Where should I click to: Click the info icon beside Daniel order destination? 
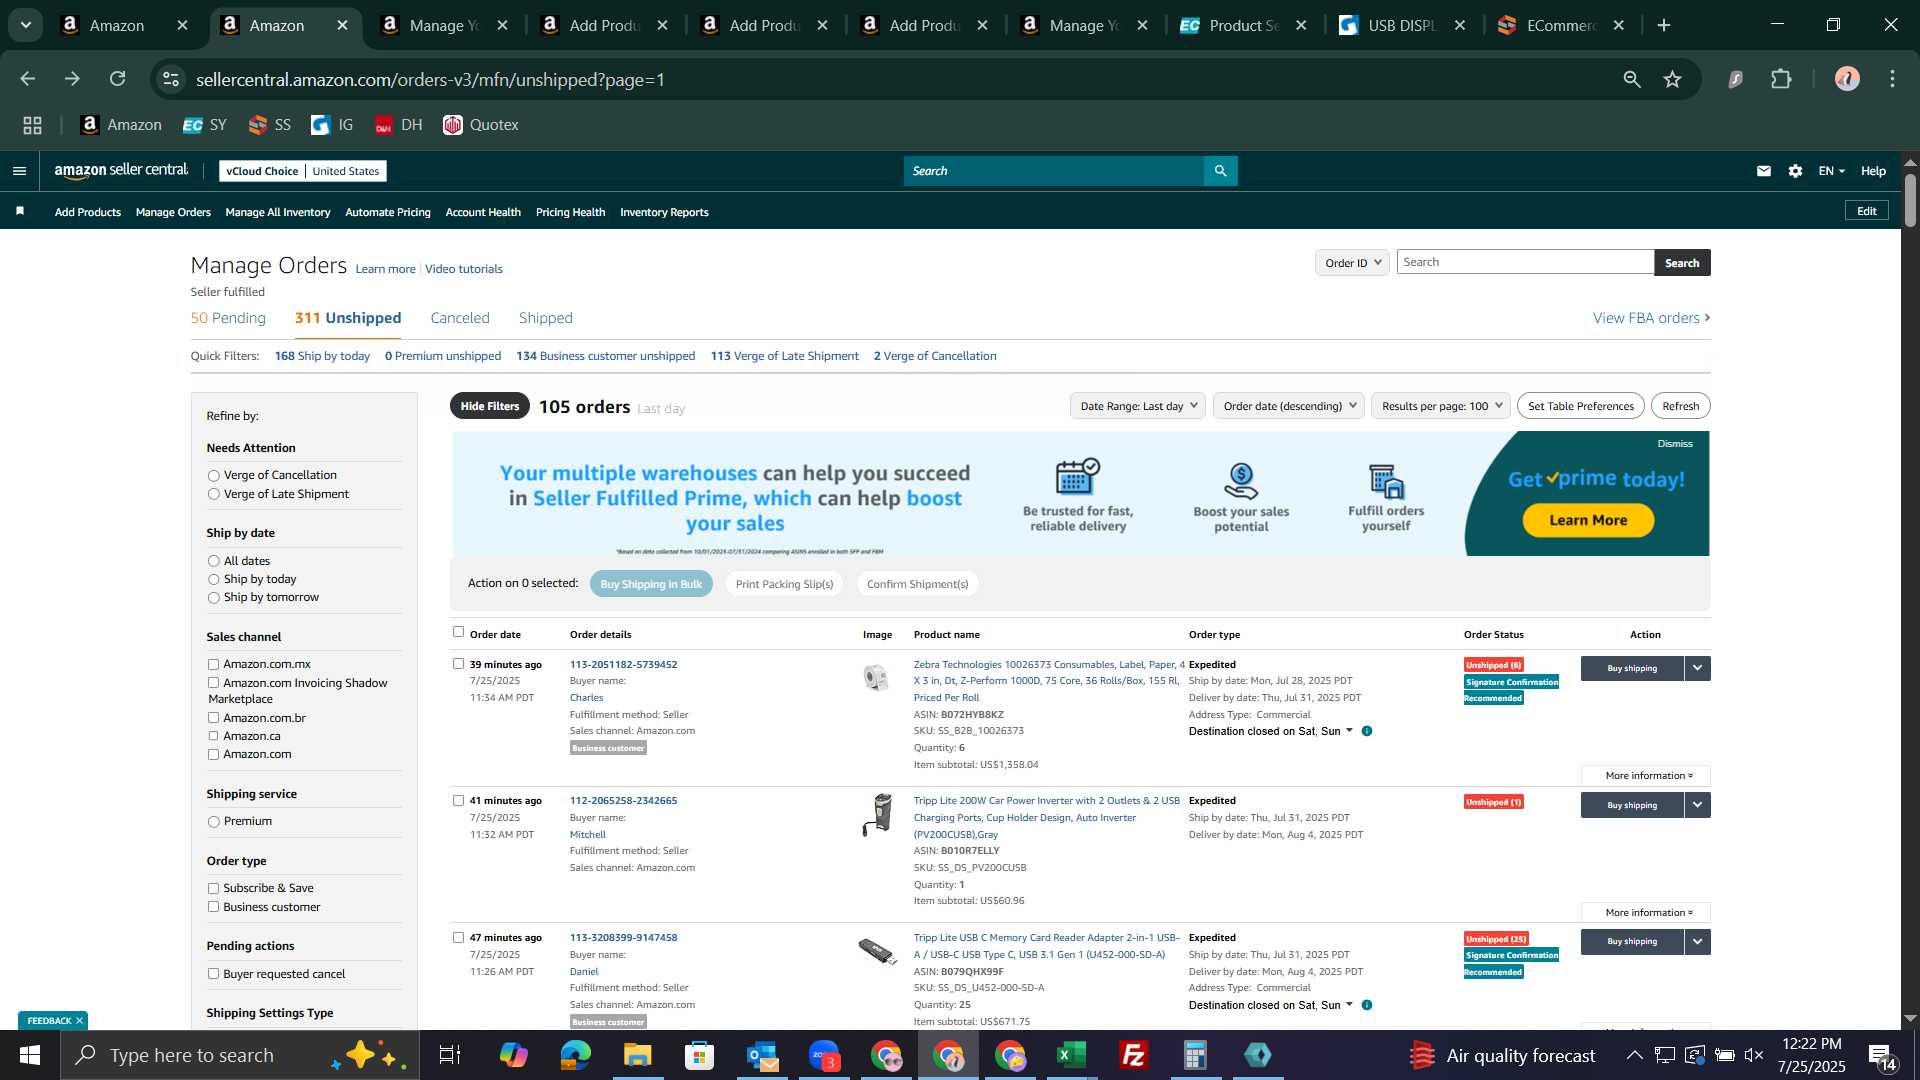pyautogui.click(x=1367, y=1005)
